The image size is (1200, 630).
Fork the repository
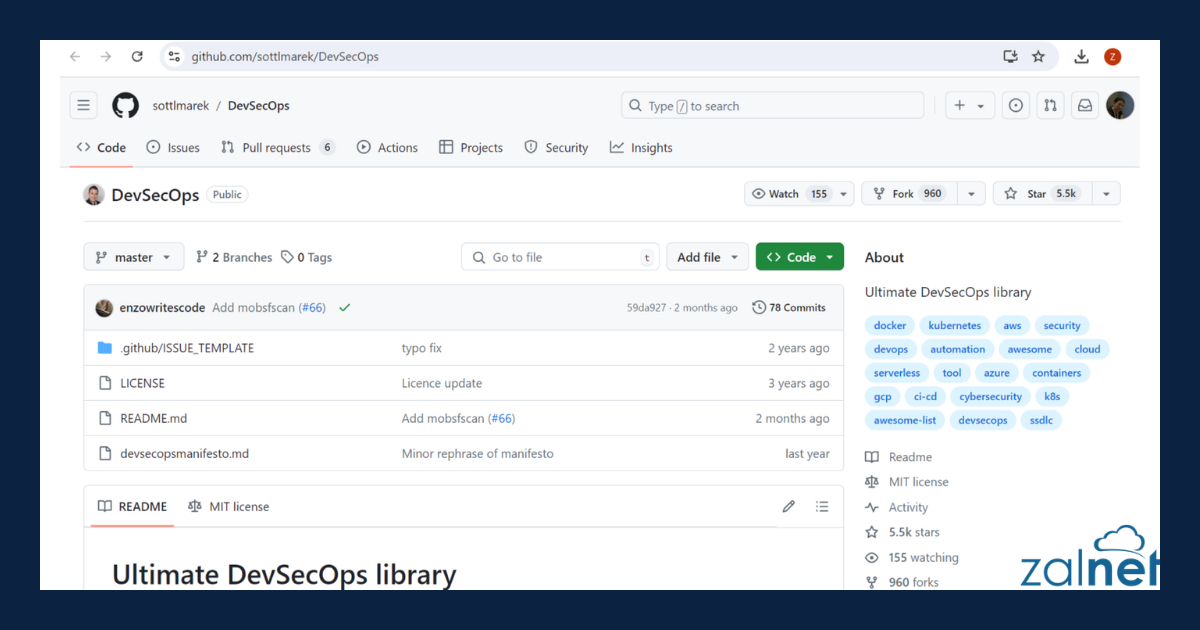[909, 194]
